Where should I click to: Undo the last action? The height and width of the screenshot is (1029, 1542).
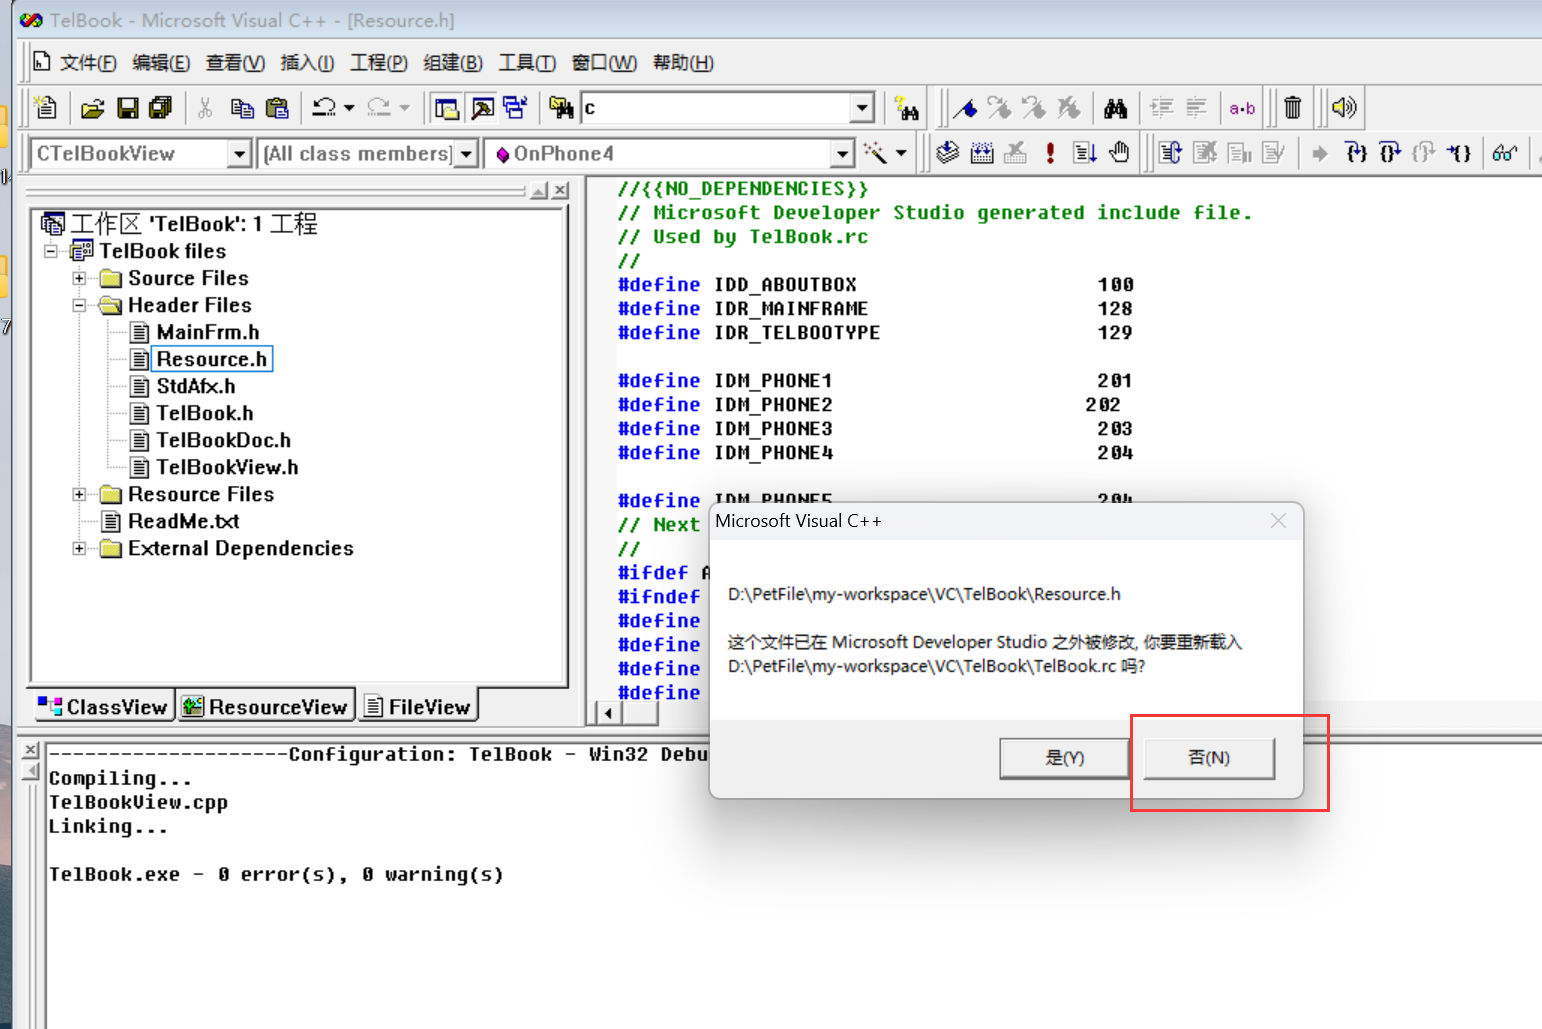coord(323,107)
